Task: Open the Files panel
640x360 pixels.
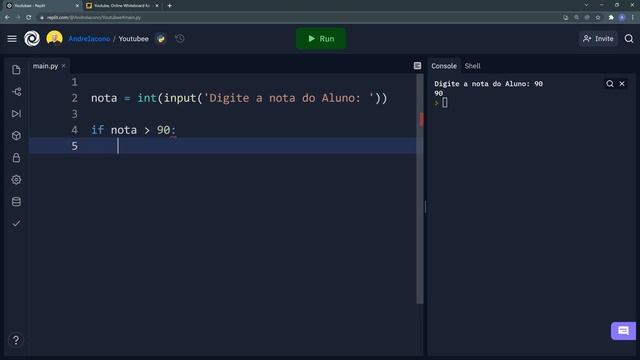Action: coord(16,70)
